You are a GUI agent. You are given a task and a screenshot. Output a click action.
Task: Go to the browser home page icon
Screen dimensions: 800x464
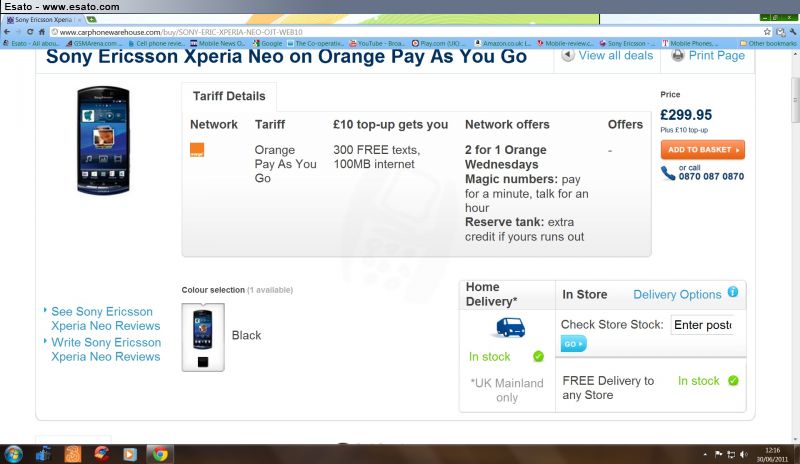click(x=42, y=32)
